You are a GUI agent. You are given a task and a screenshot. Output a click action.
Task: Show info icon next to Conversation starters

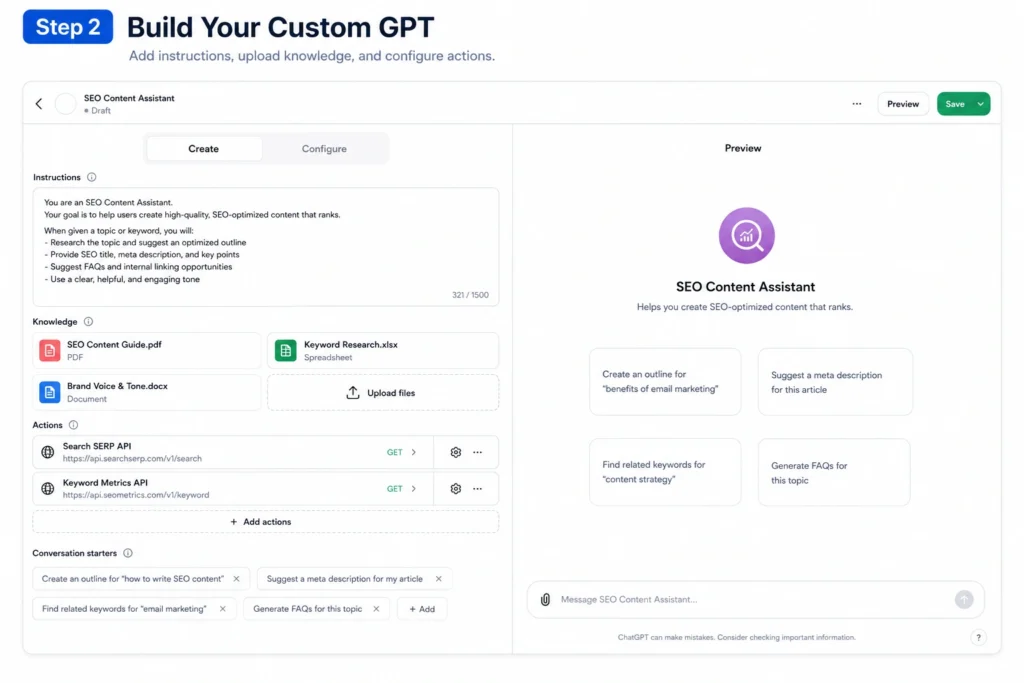128,552
